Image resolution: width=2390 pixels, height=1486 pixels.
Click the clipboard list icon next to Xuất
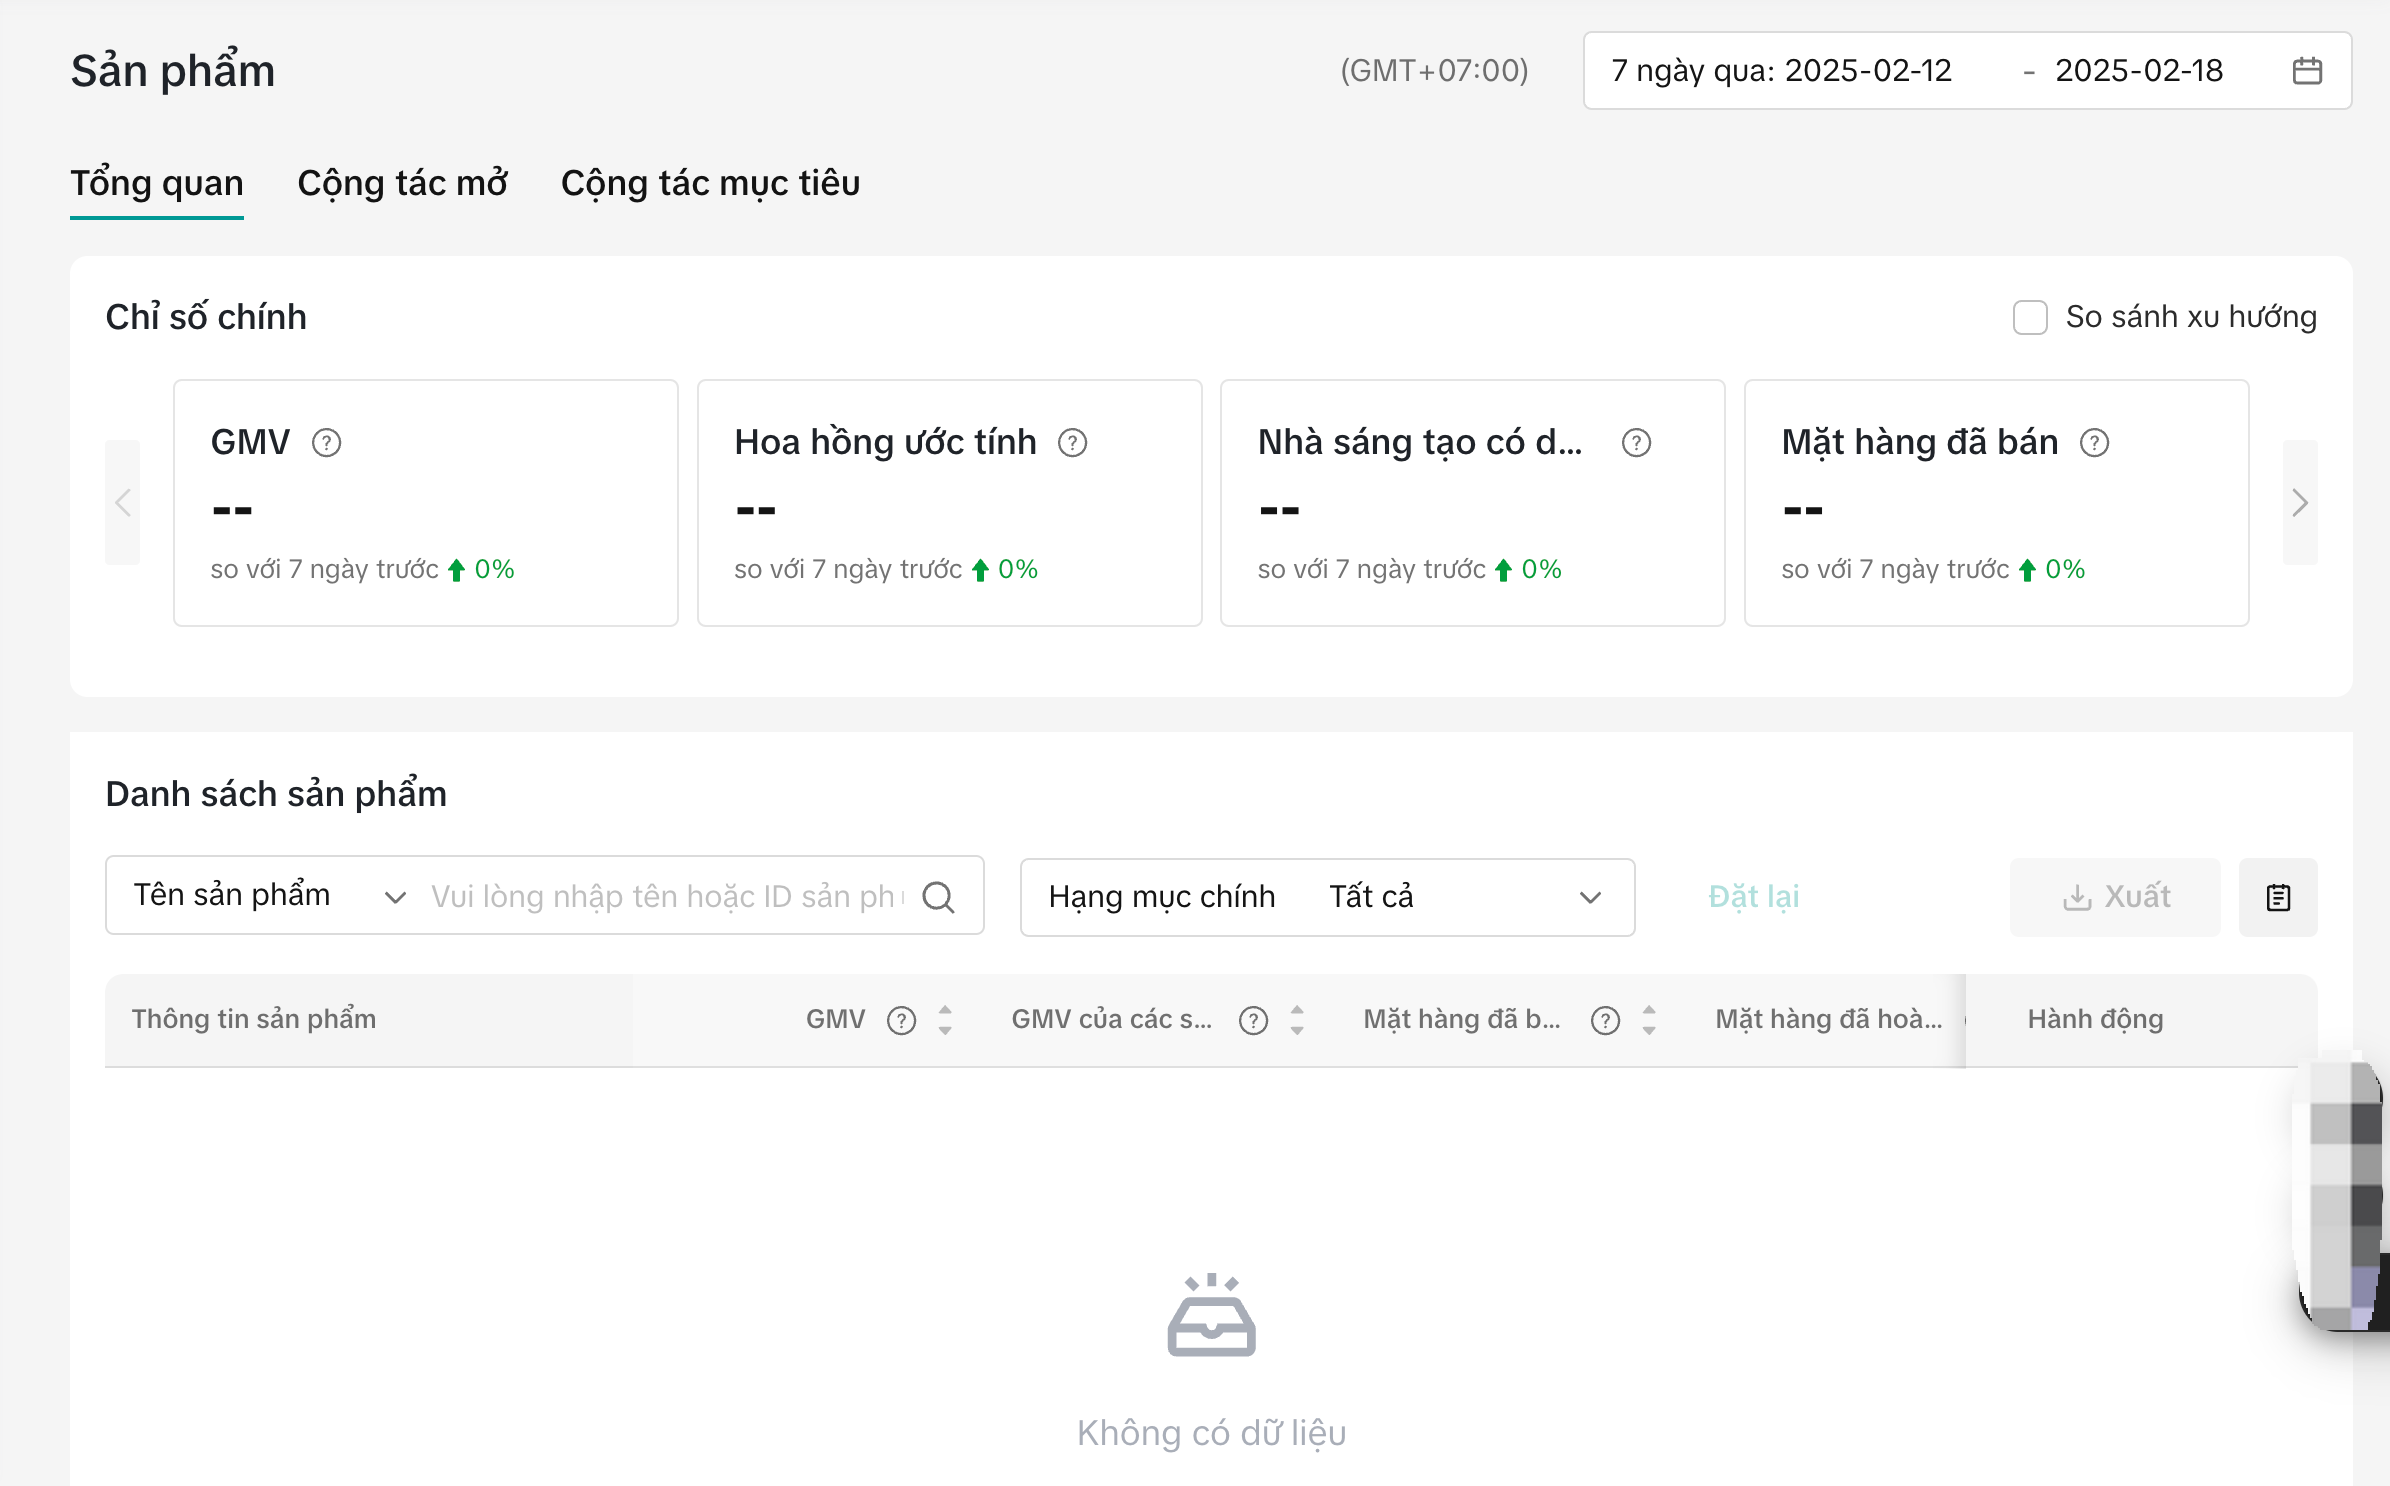pyautogui.click(x=2278, y=897)
